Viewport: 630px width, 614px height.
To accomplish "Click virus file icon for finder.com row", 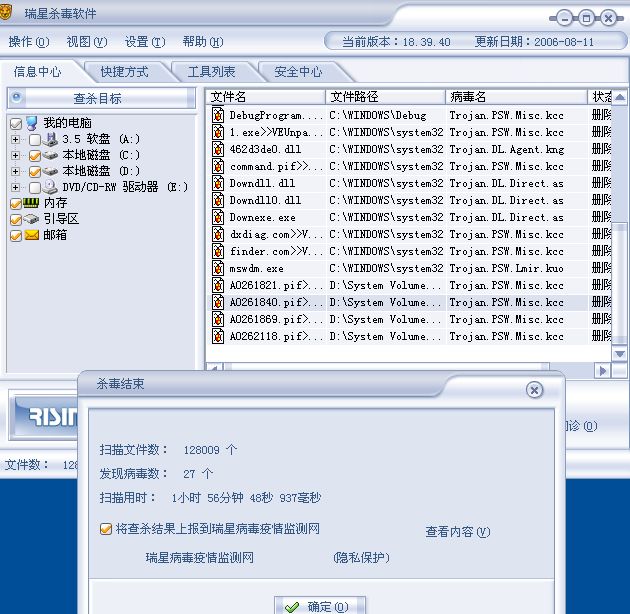I will tap(218, 251).
